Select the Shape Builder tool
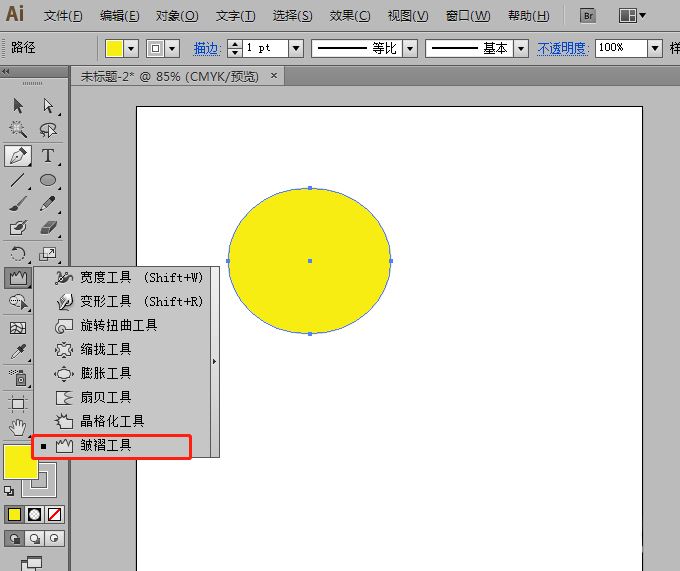This screenshot has height=571, width=680. pos(18,302)
